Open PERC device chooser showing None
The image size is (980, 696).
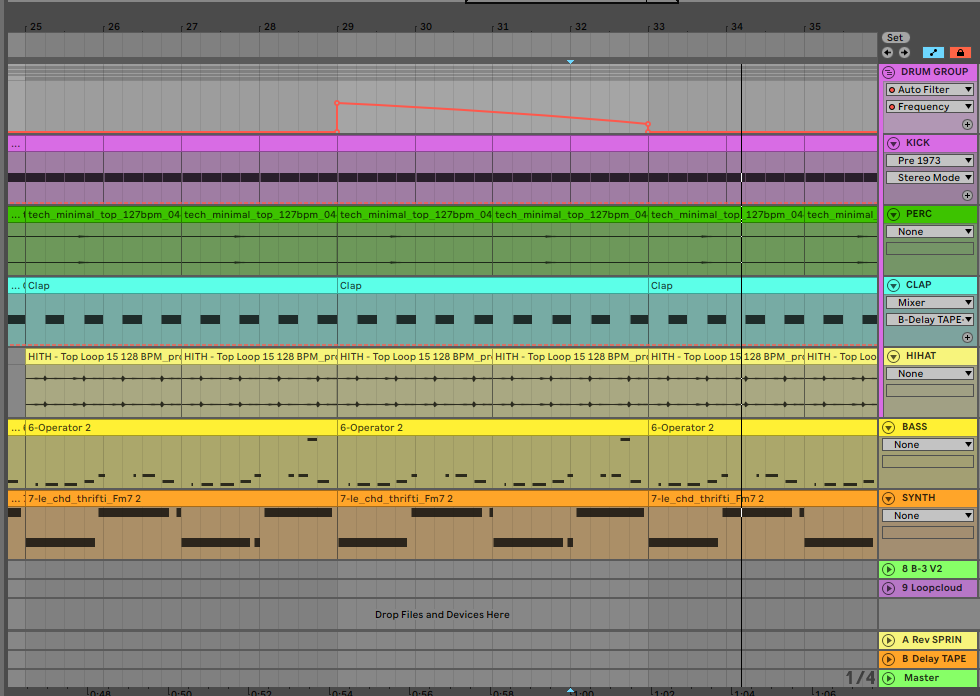click(x=929, y=232)
